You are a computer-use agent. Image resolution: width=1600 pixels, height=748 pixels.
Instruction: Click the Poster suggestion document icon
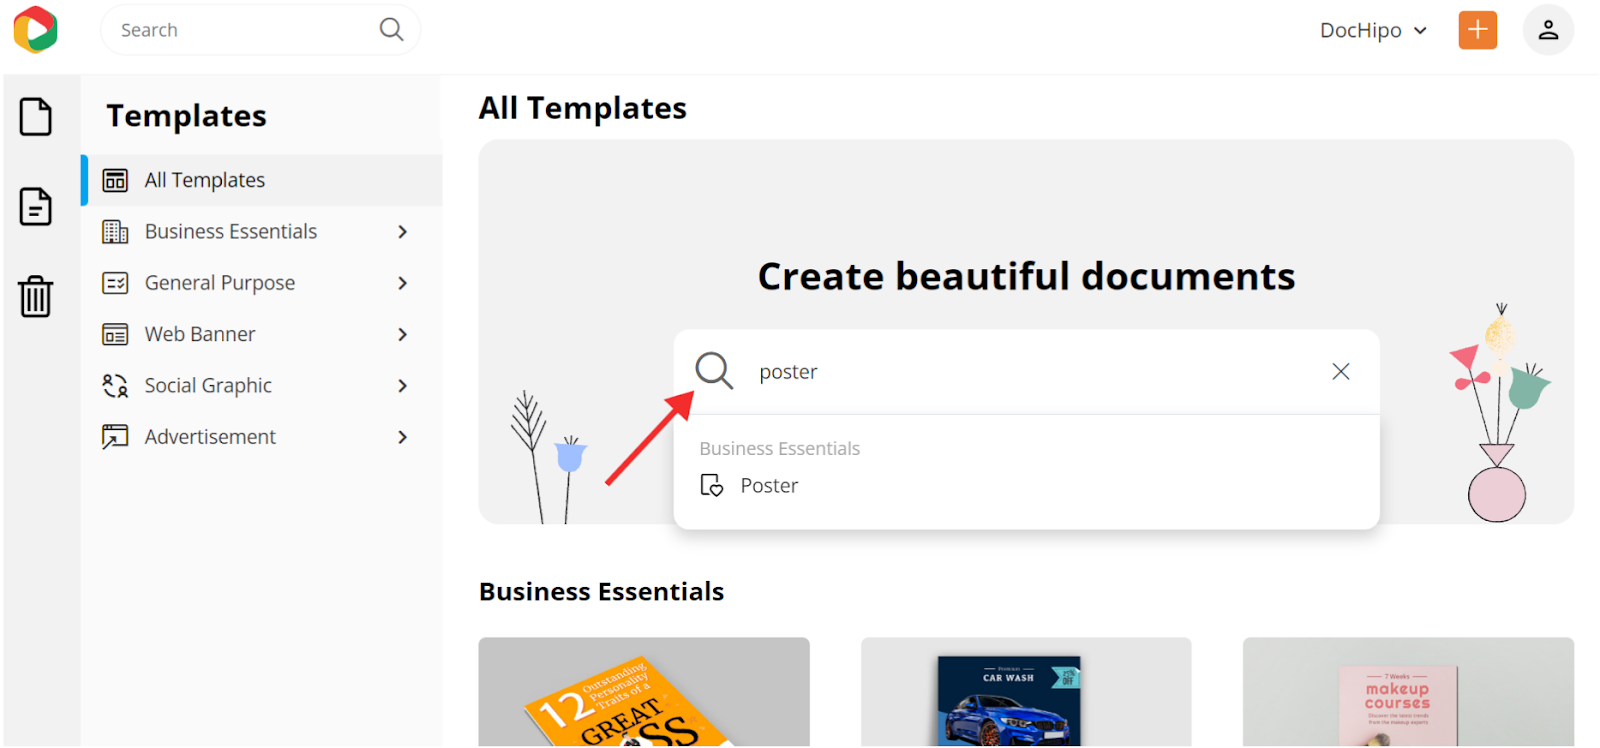click(712, 486)
